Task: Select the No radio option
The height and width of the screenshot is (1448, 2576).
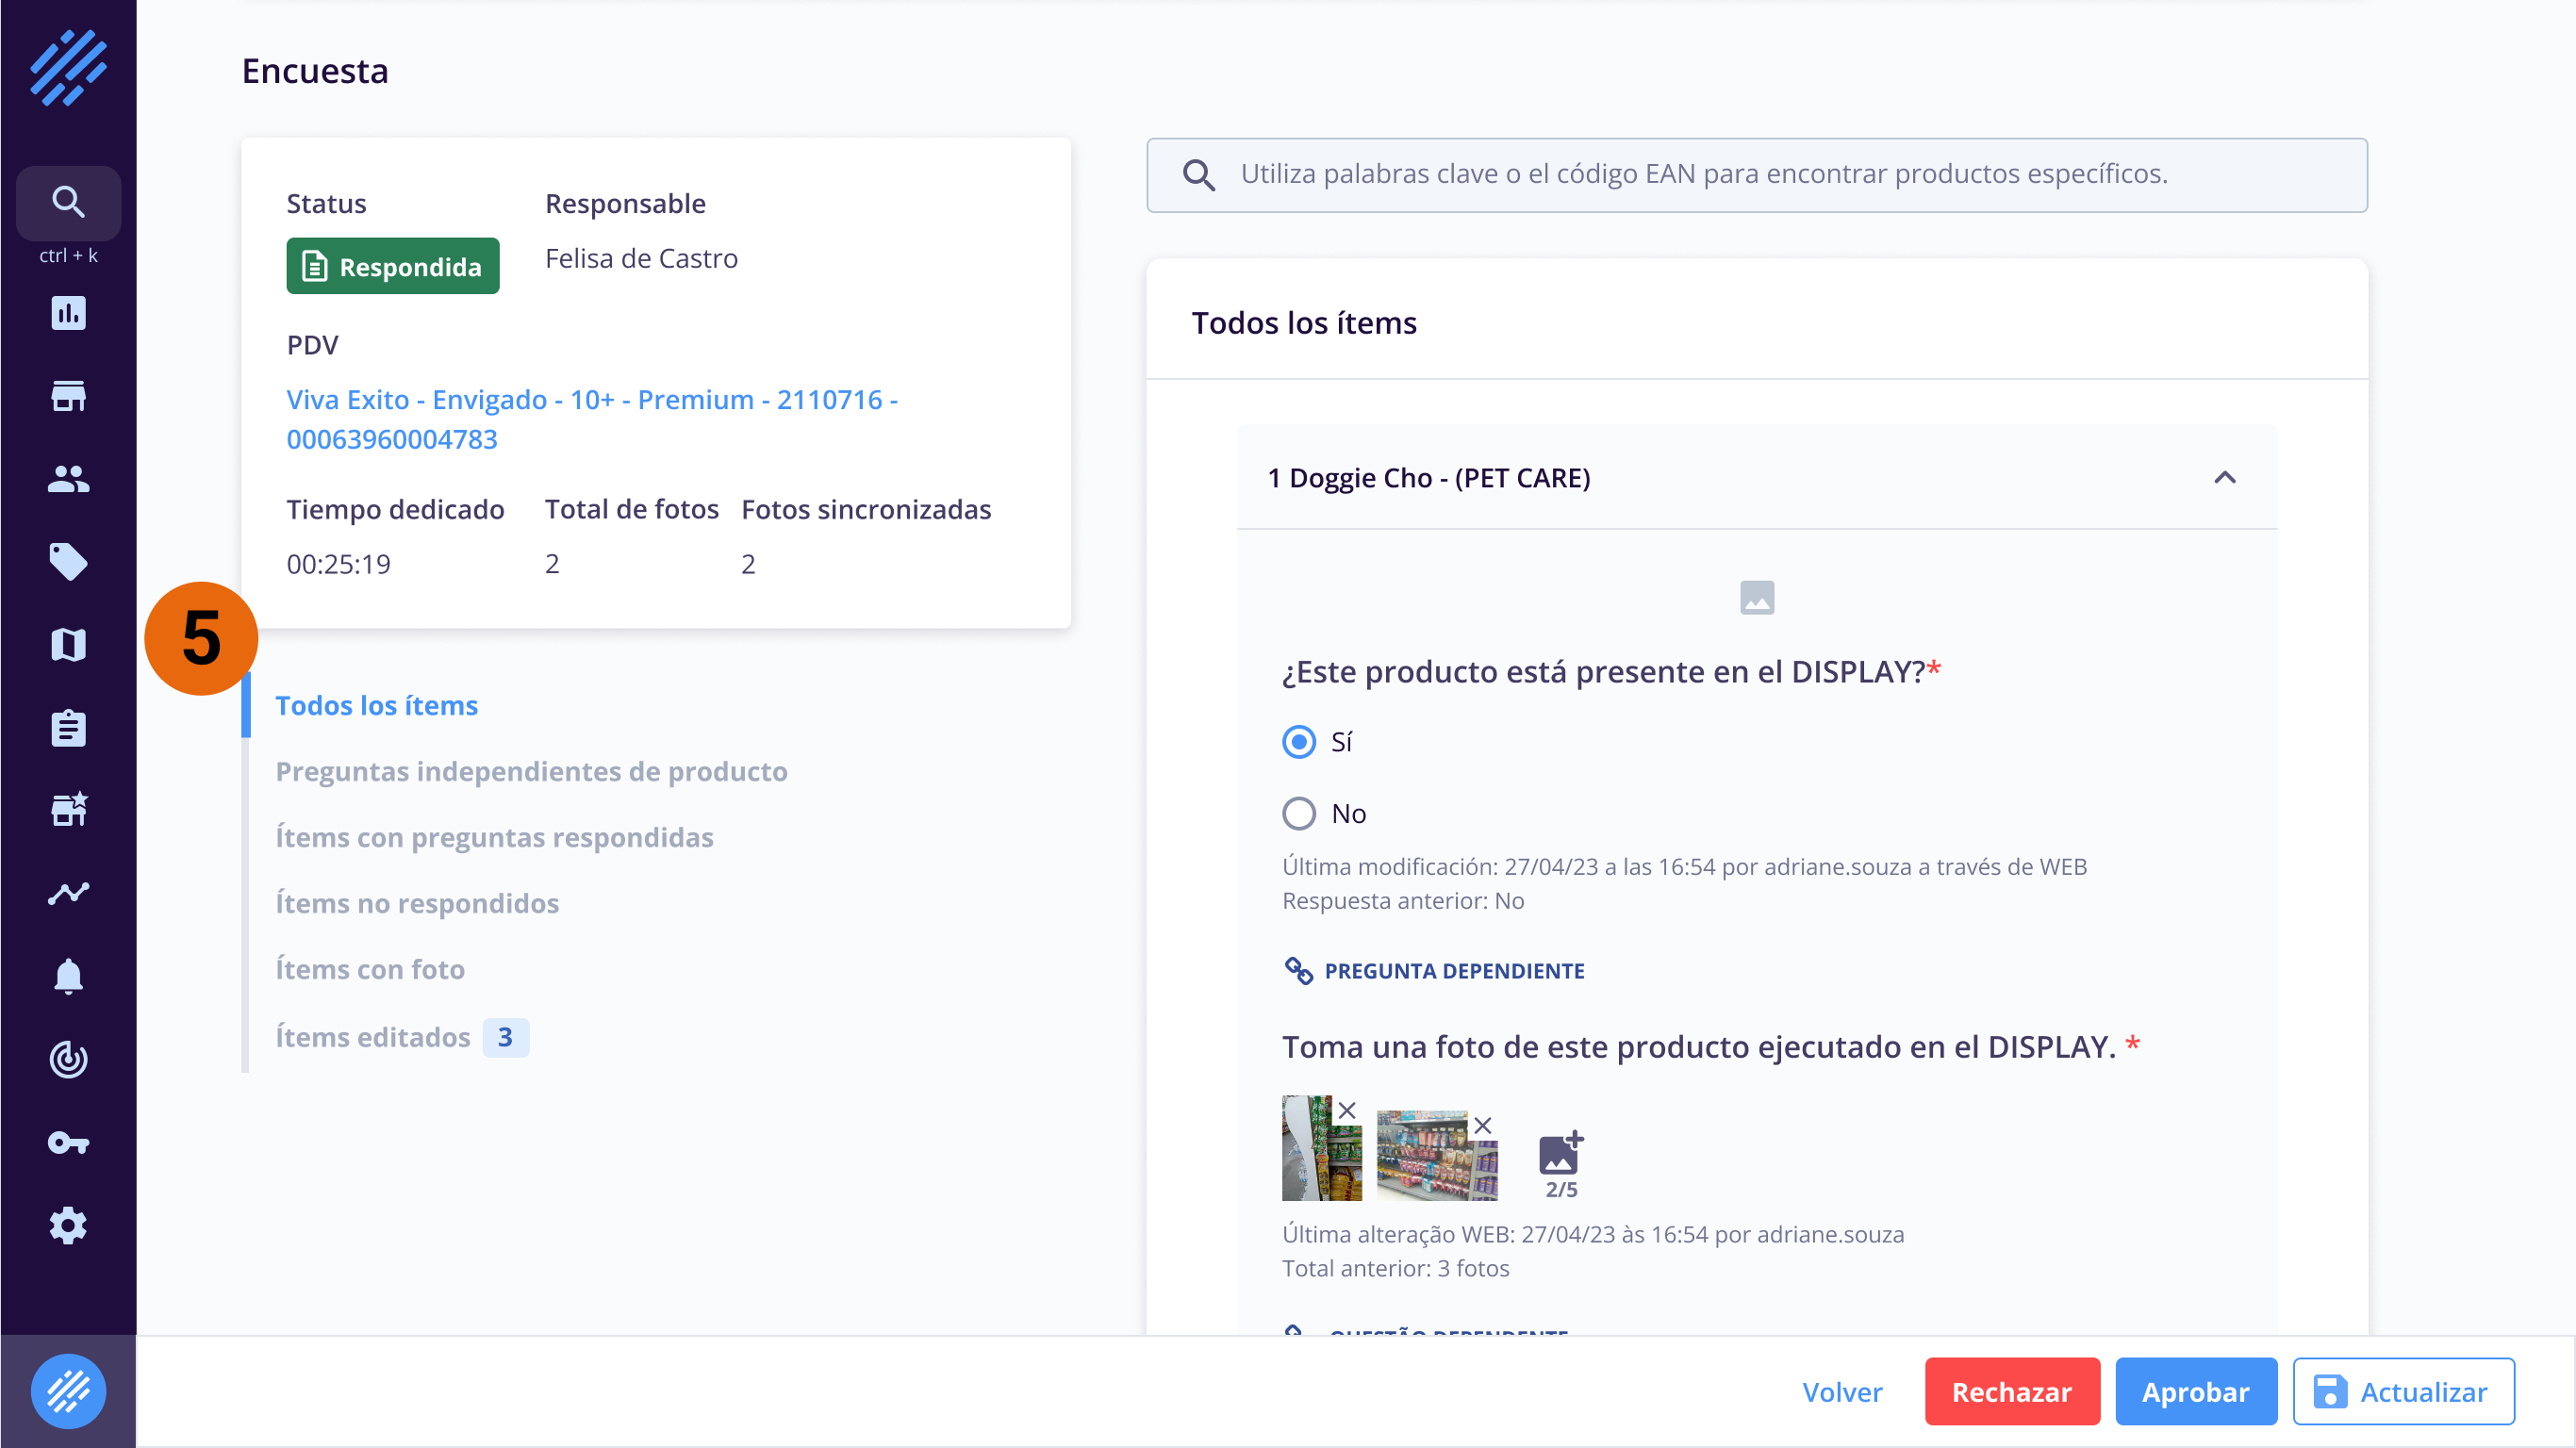Action: pyautogui.click(x=1299, y=813)
